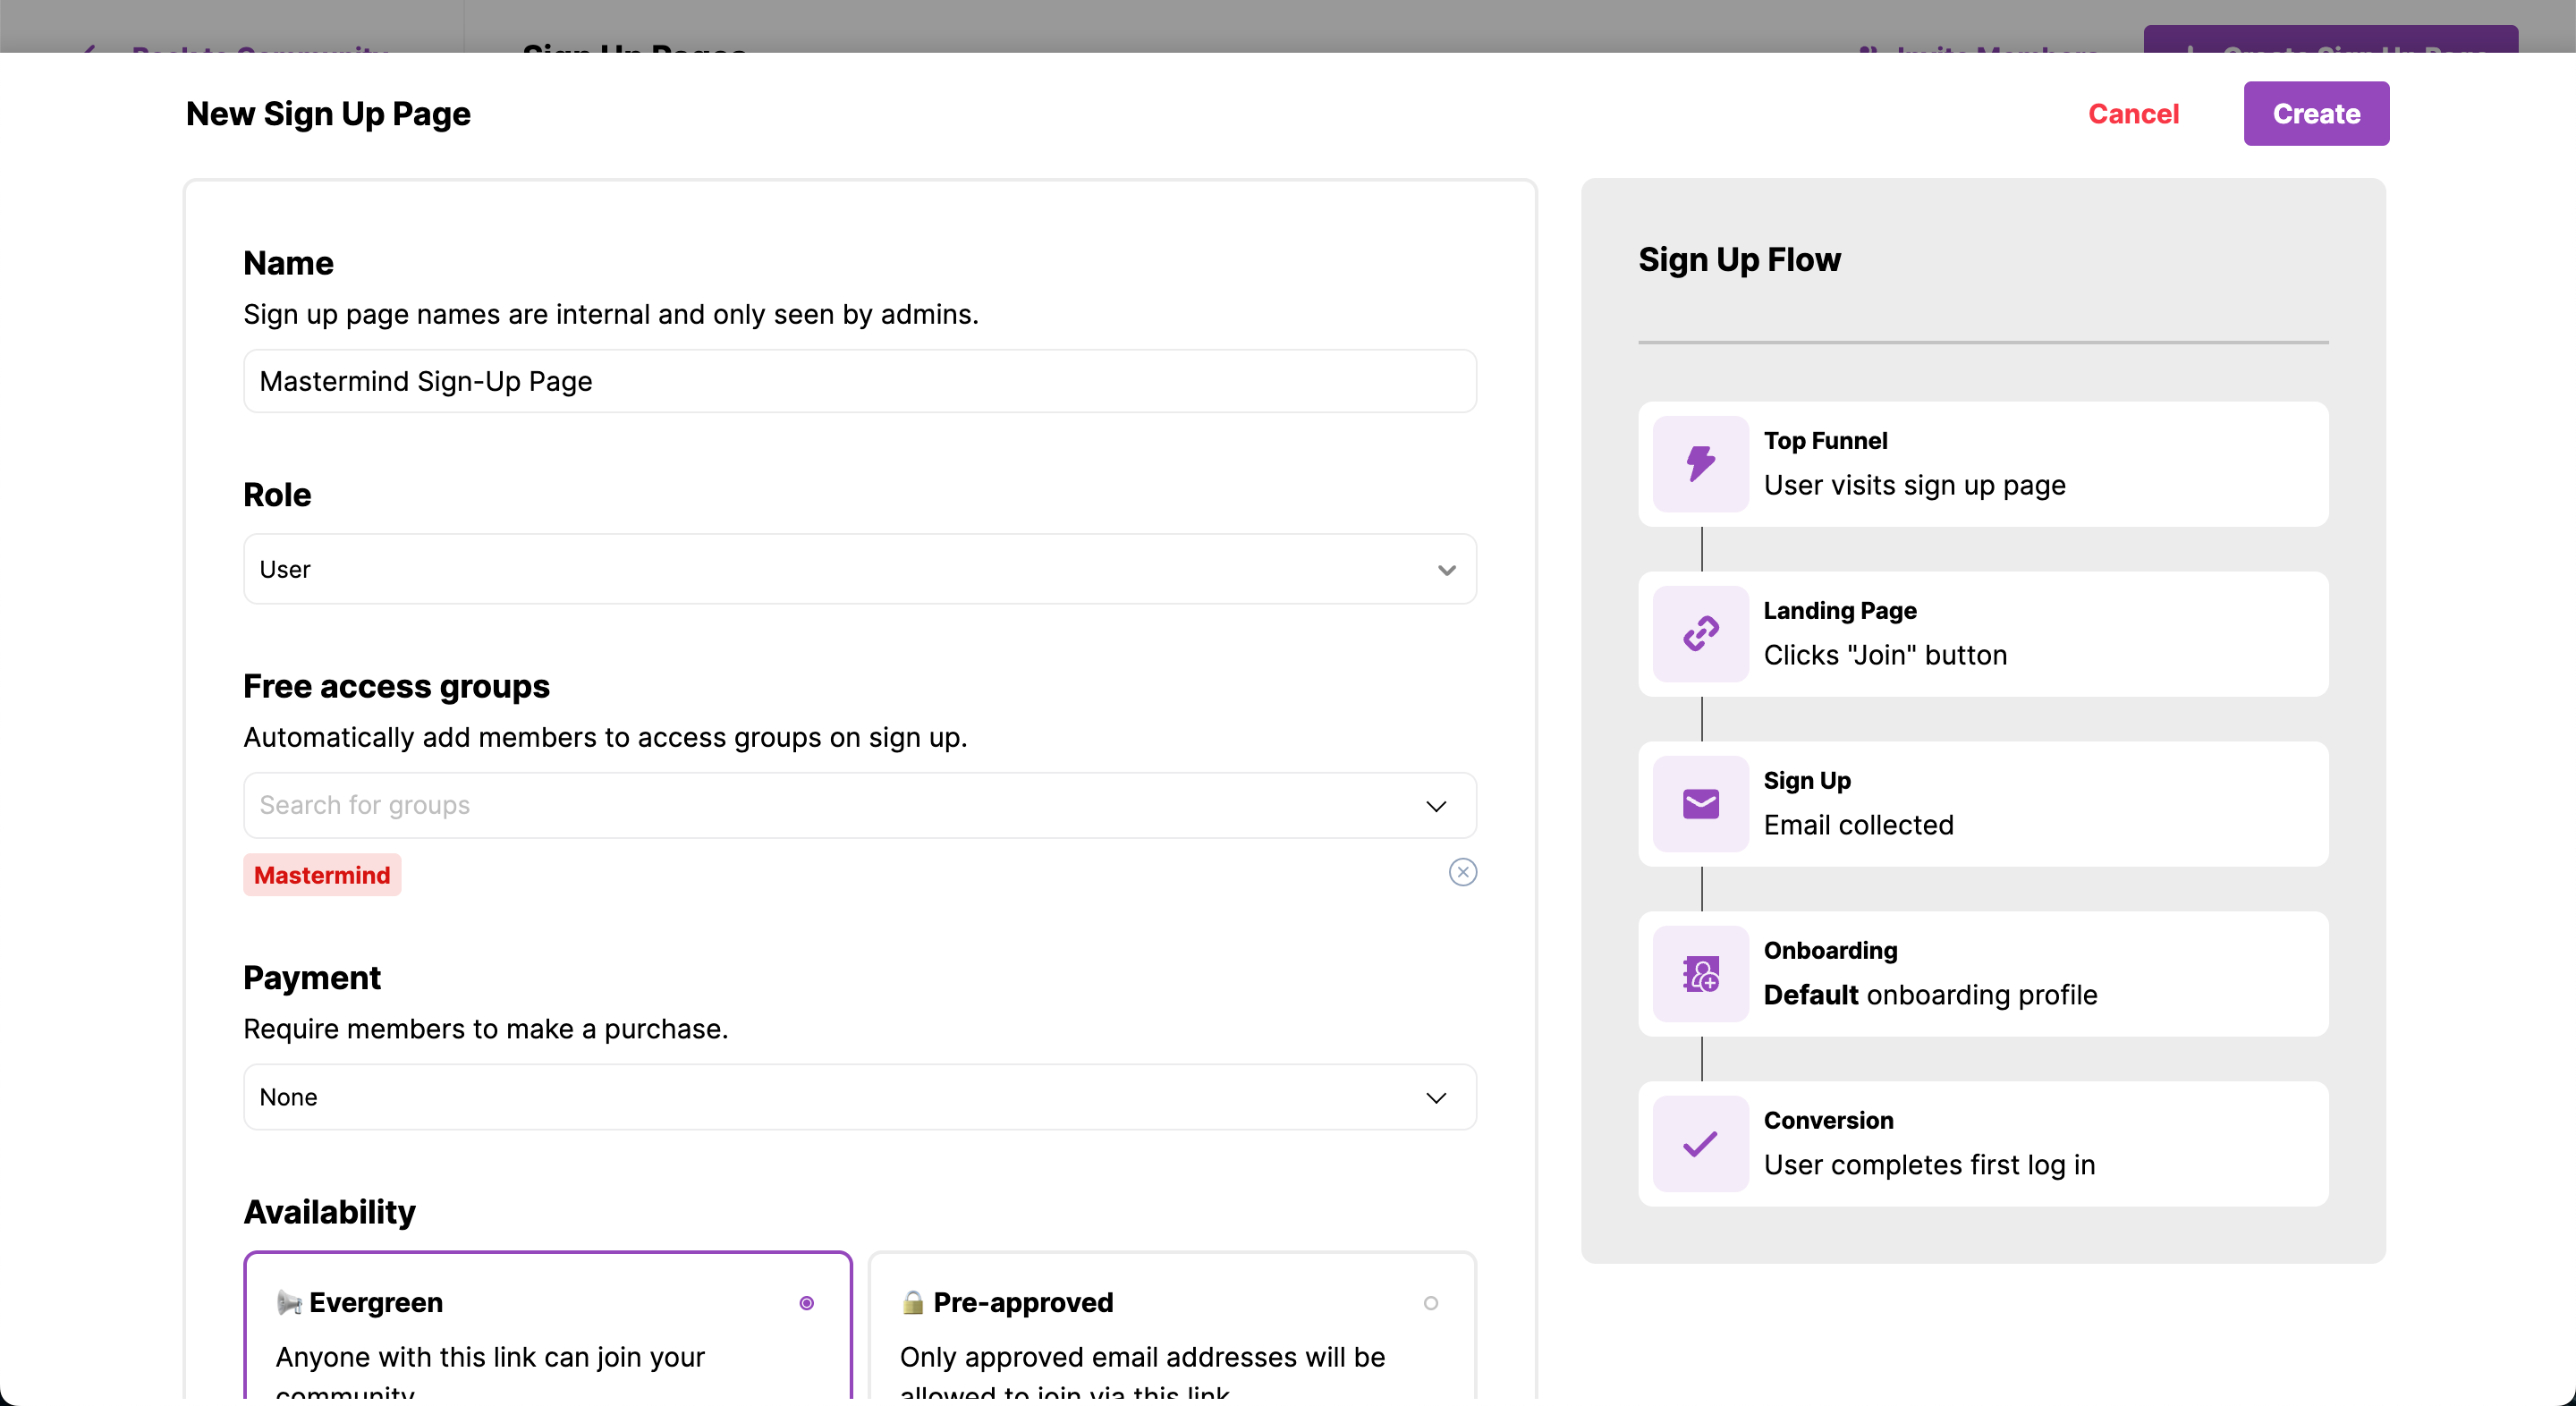Open the Payment dropdown set to None
Image resolution: width=2576 pixels, height=1406 pixels.
(x=859, y=1097)
